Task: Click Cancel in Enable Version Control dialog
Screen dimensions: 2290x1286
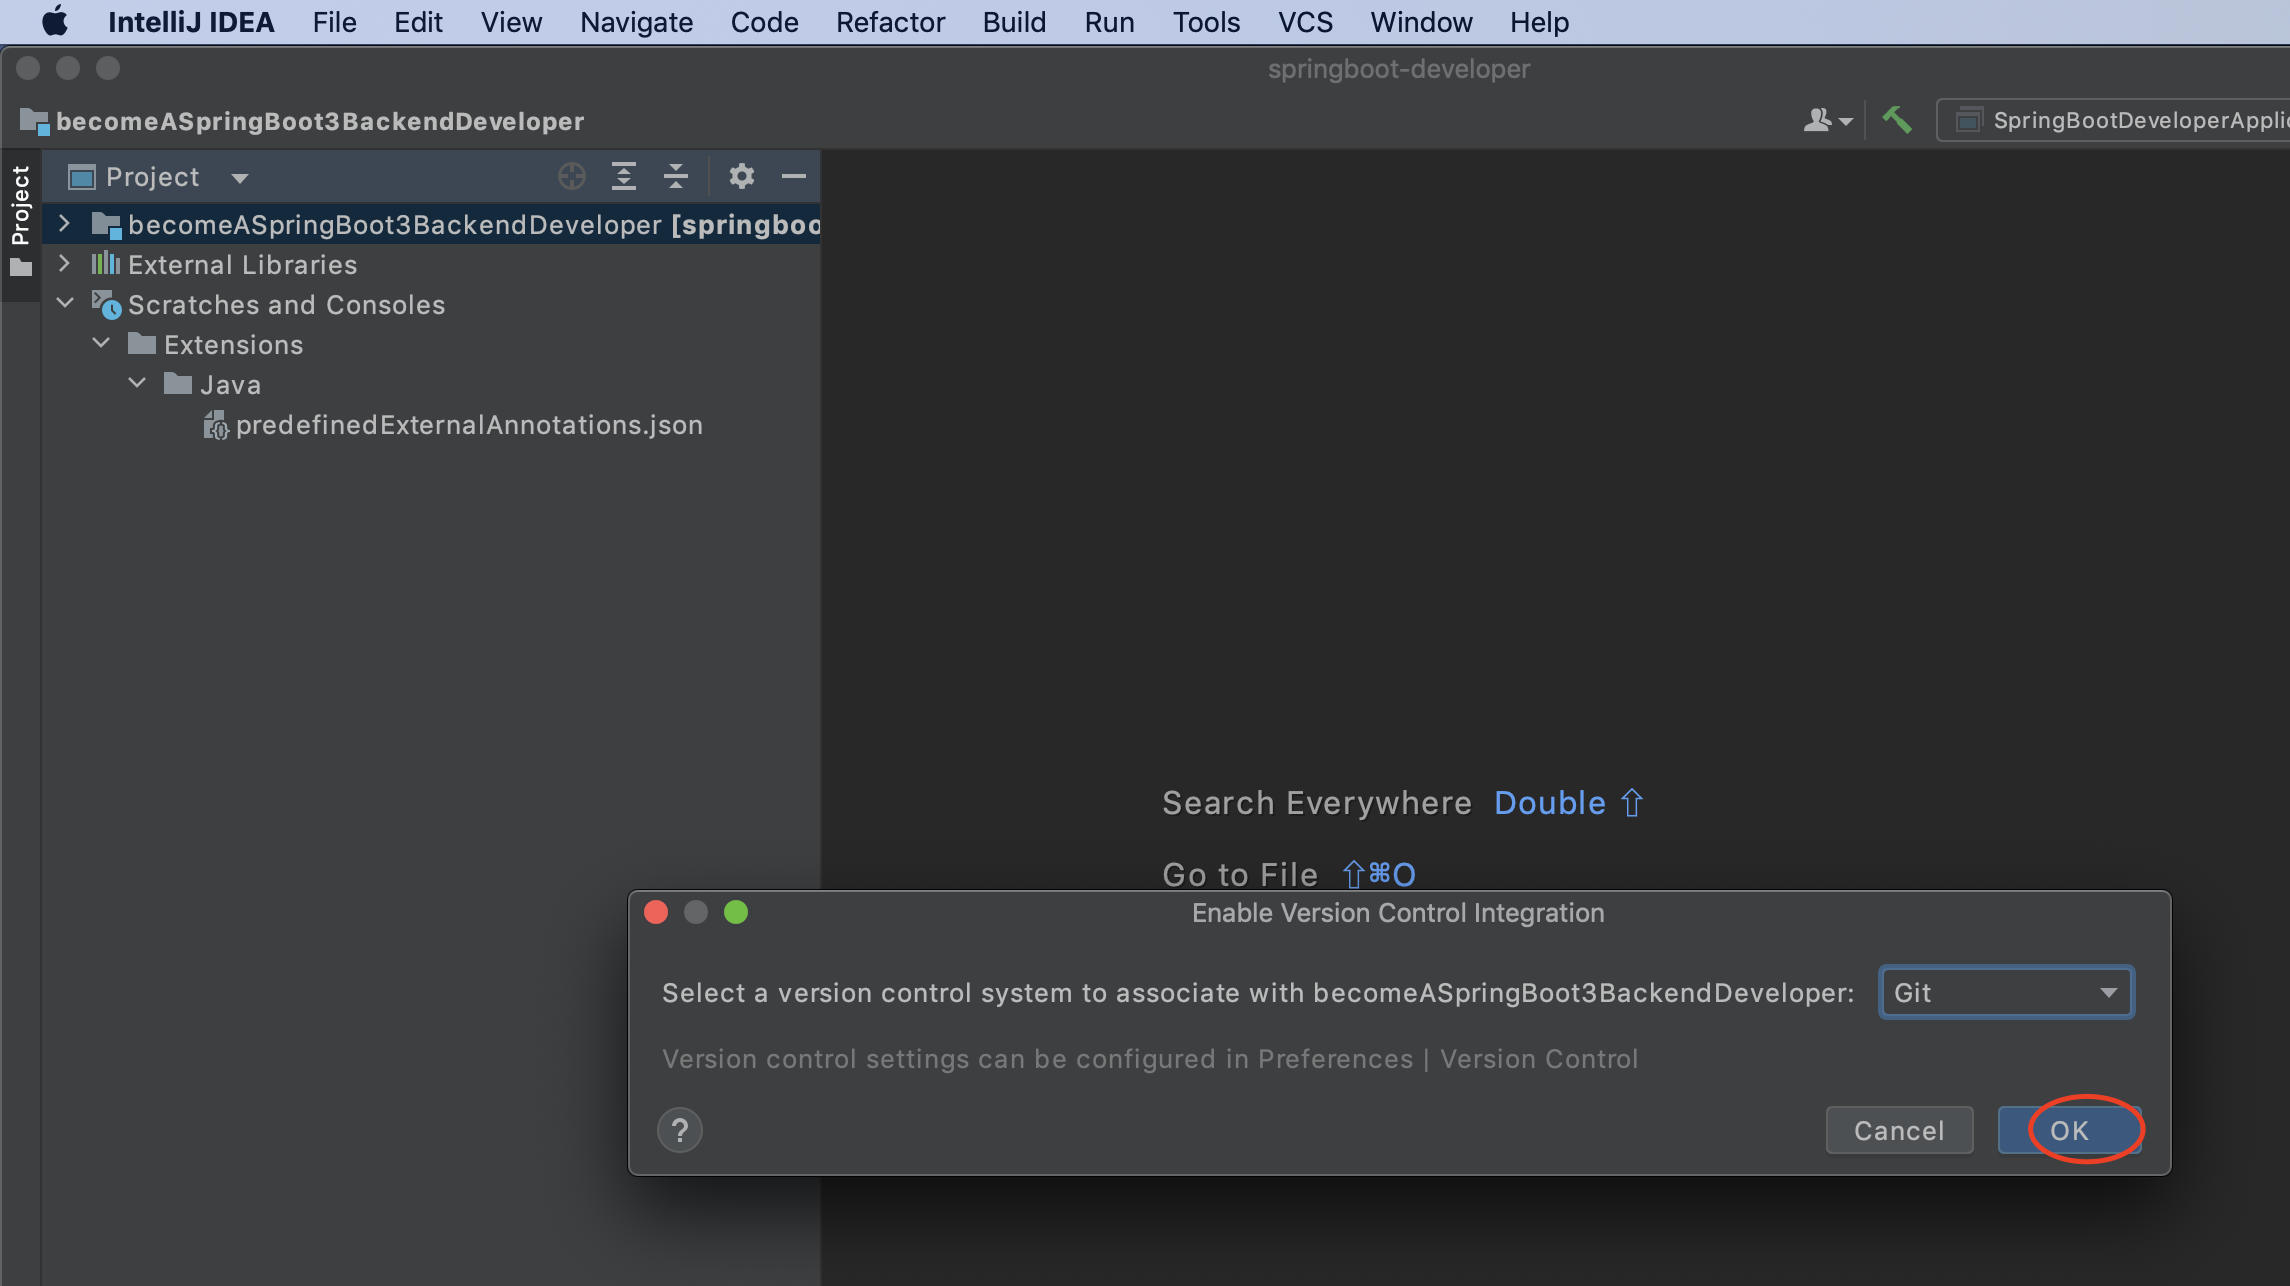Action: coord(1899,1130)
